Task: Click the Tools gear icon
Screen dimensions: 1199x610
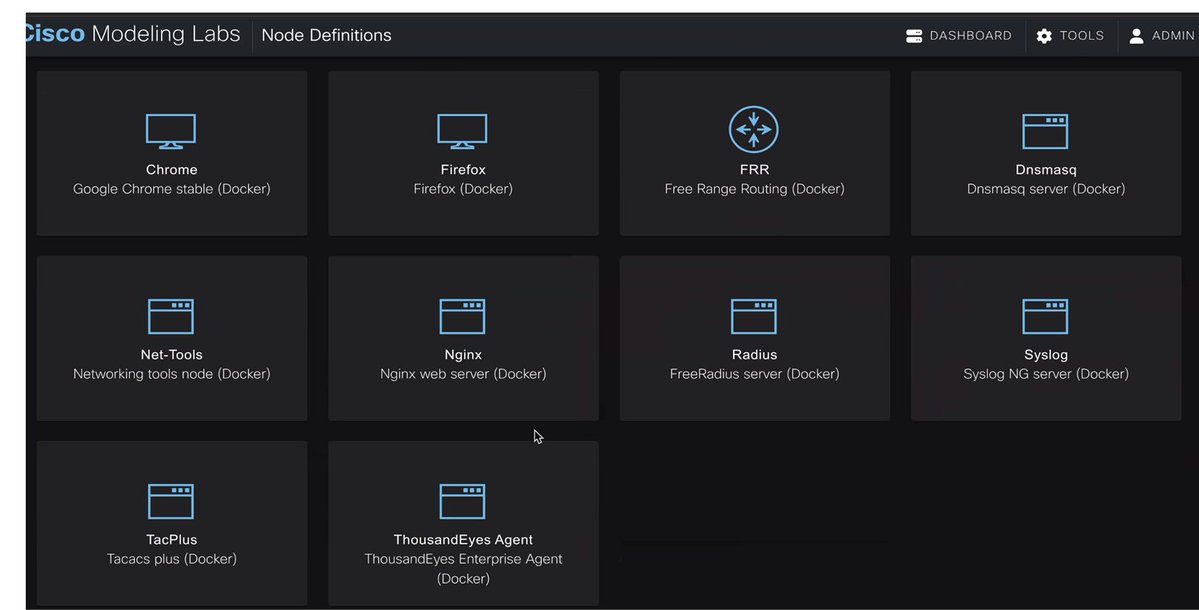Action: [1044, 36]
